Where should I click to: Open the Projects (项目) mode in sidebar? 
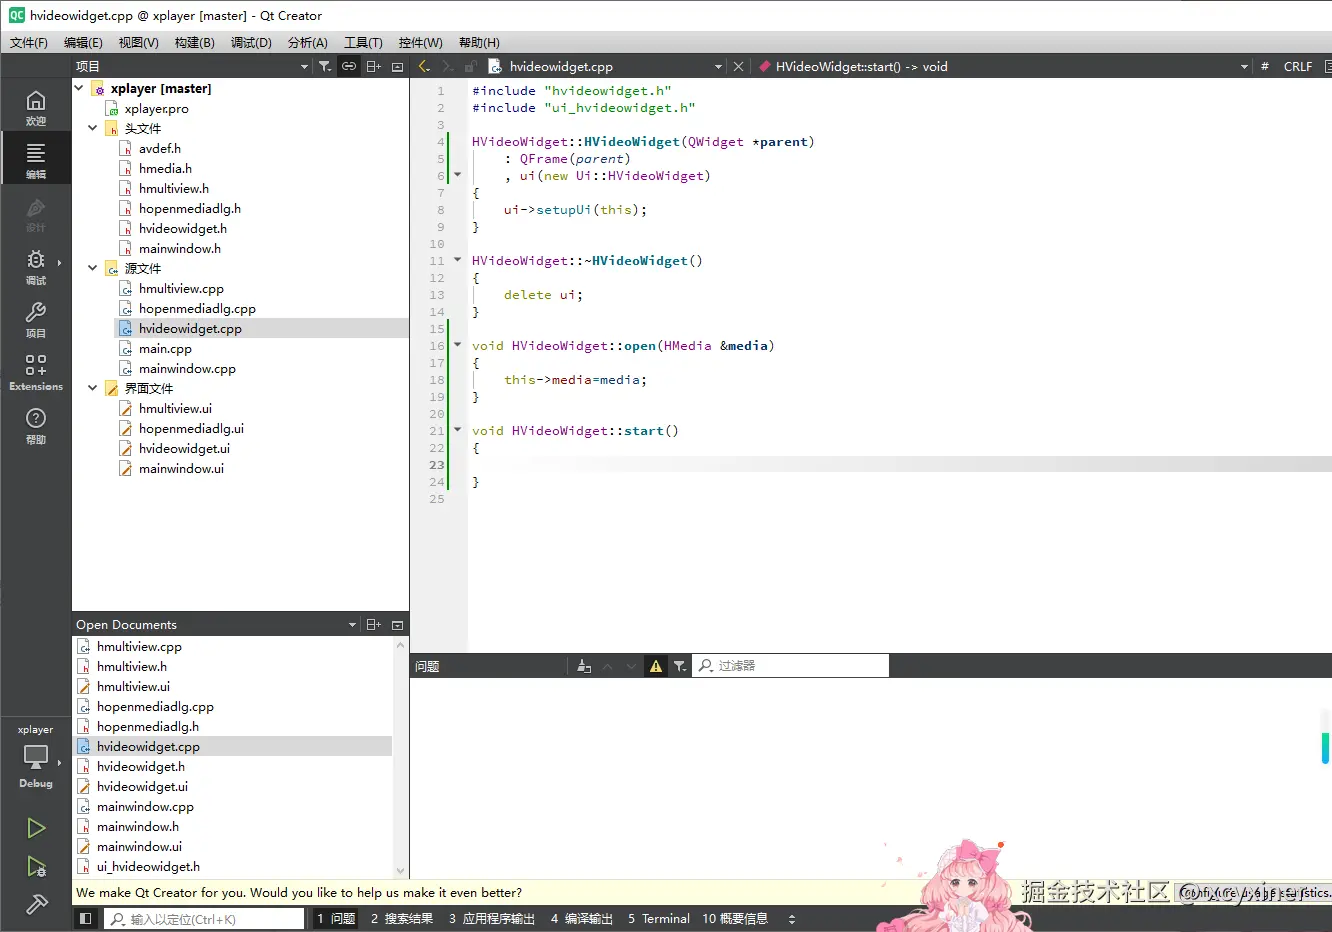click(36, 318)
